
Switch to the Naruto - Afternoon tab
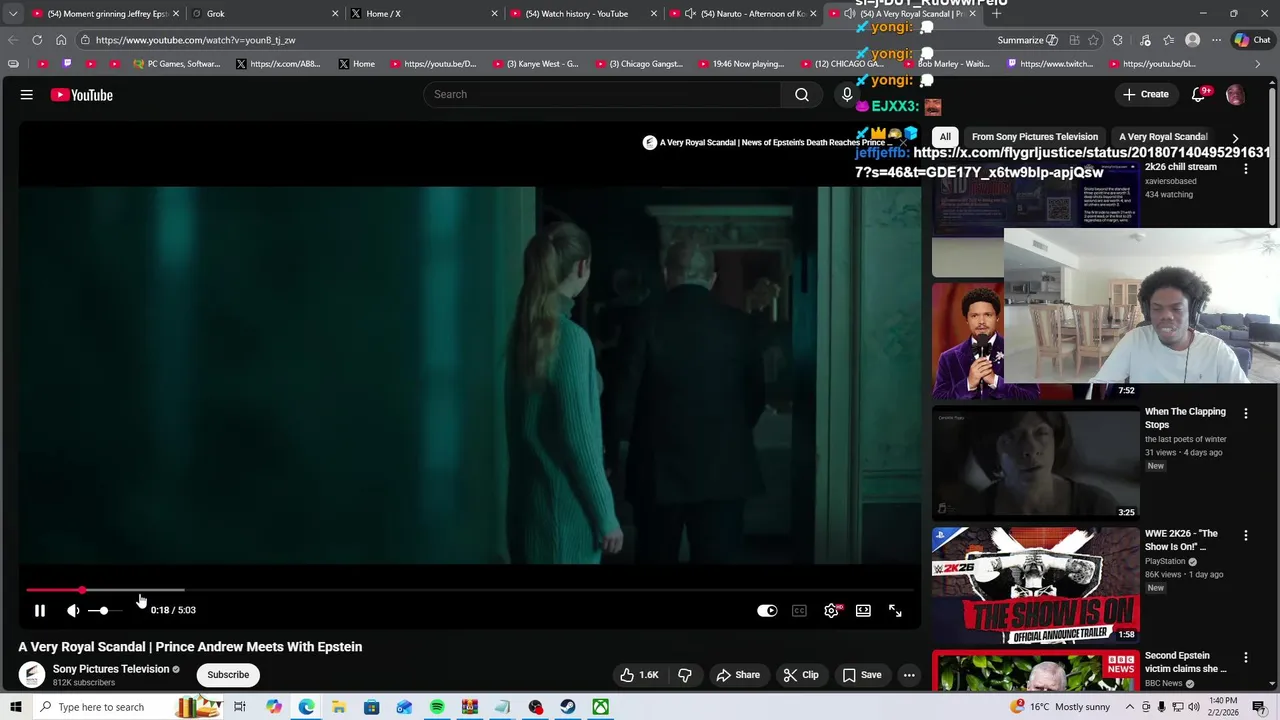(x=742, y=14)
